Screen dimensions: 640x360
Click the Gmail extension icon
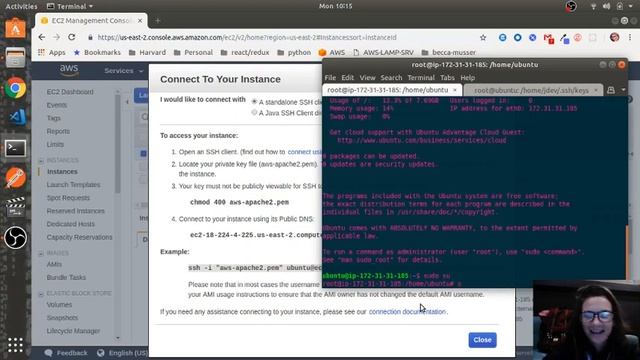[x=548, y=38]
